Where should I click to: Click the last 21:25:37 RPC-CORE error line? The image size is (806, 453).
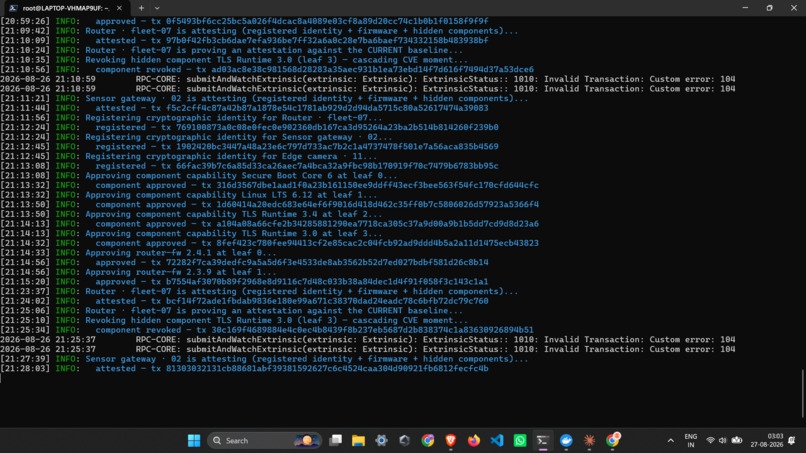[368, 349]
